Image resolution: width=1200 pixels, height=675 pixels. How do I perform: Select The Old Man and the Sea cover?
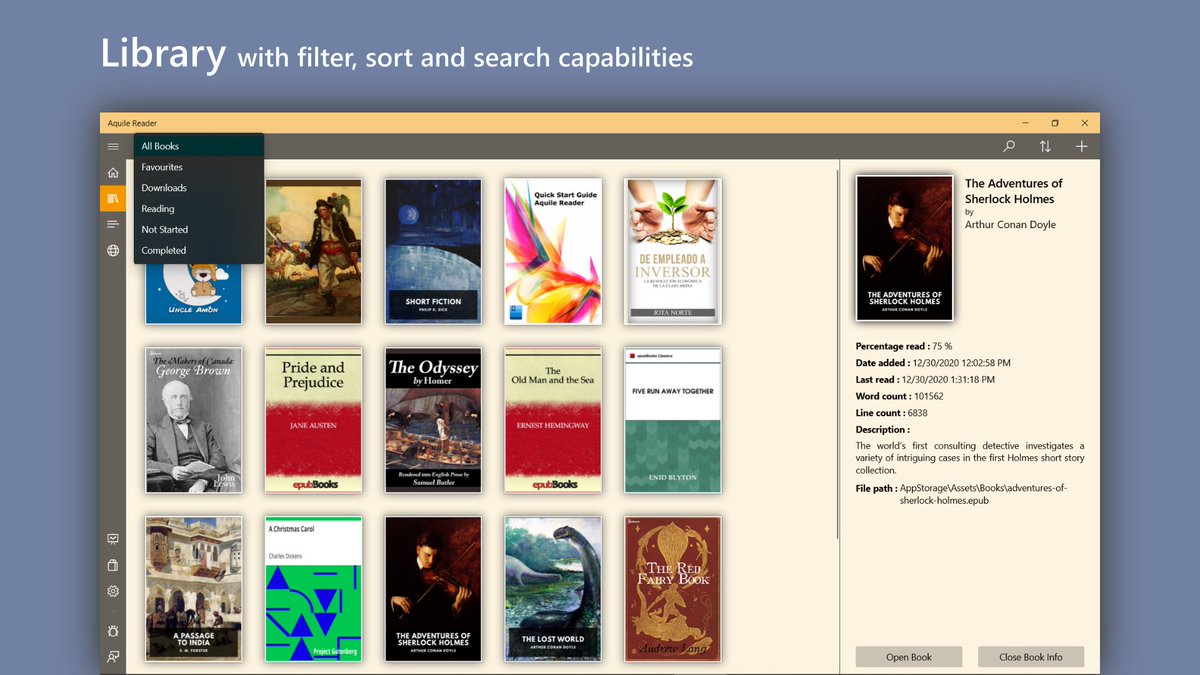[x=554, y=420]
